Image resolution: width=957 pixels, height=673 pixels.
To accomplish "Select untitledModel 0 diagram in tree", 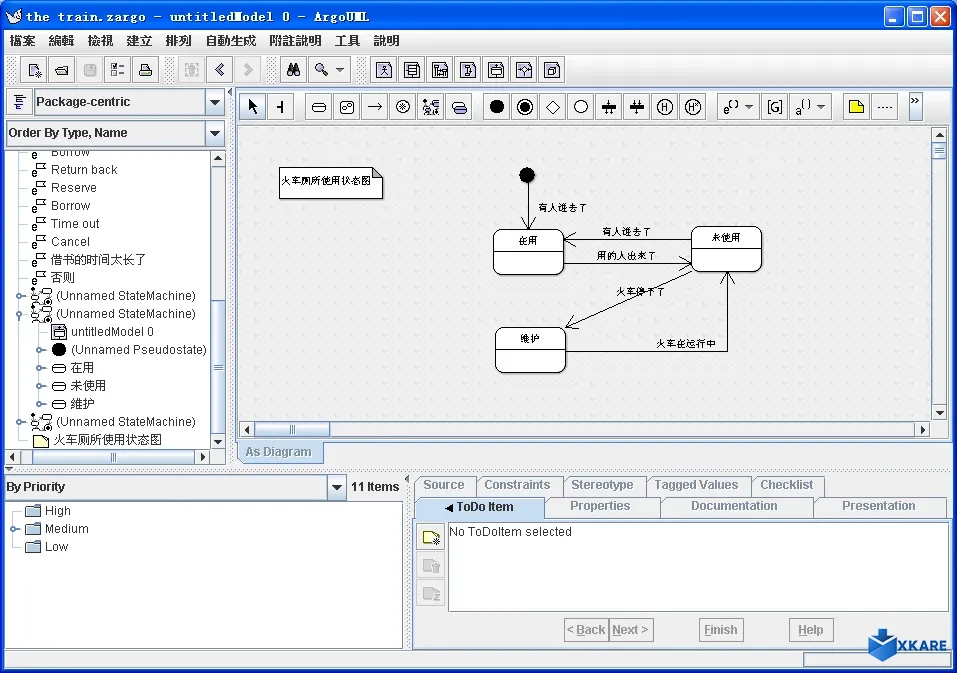I will pos(103,332).
